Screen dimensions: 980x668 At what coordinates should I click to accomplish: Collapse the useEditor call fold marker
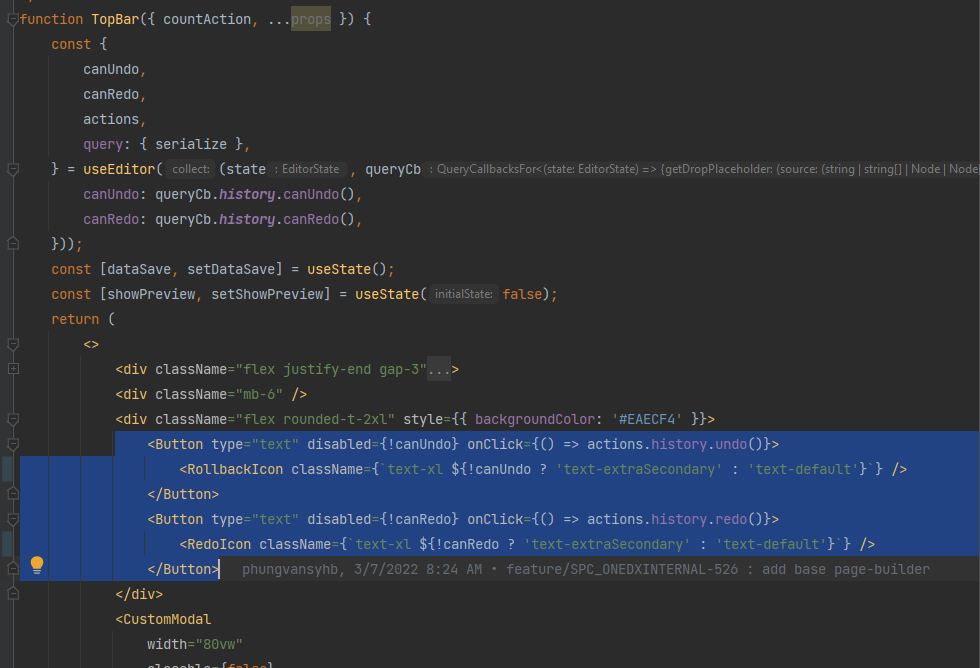pyautogui.click(x=12, y=169)
